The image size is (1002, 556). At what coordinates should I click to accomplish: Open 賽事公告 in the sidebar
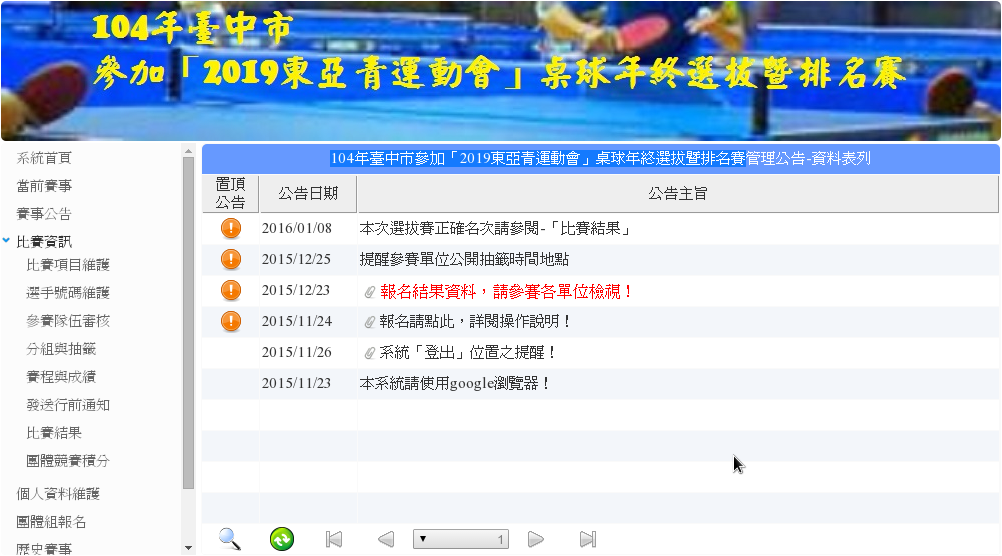click(44, 214)
